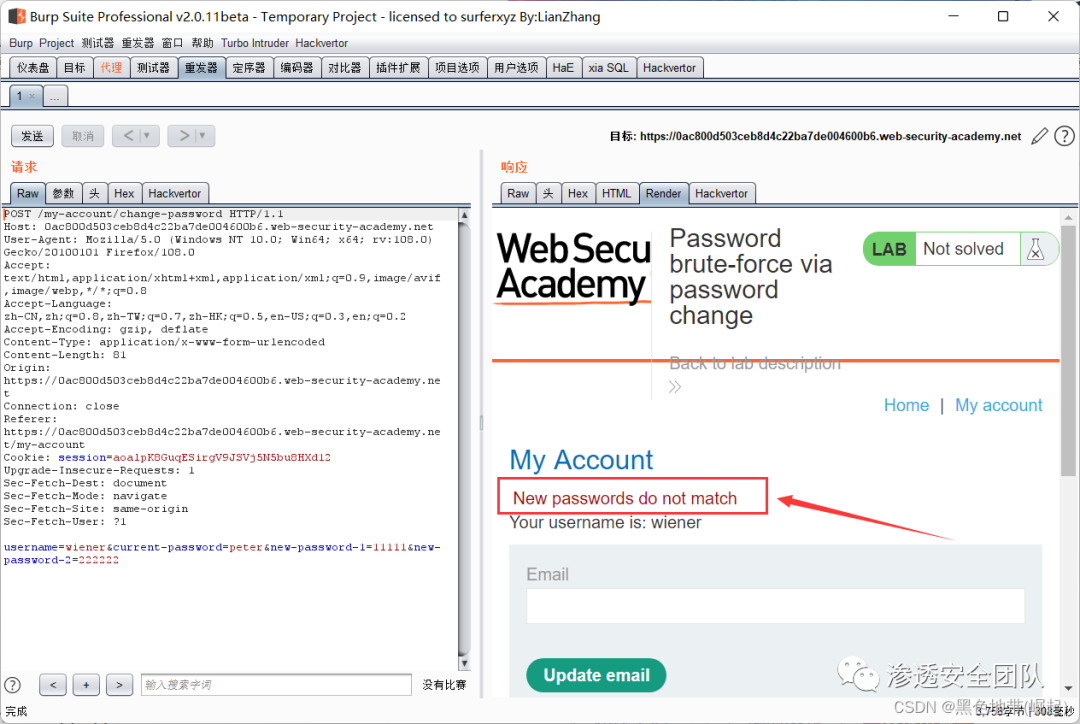This screenshot has height=724, width=1080.
Task: Select response Render tab
Action: 663,194
